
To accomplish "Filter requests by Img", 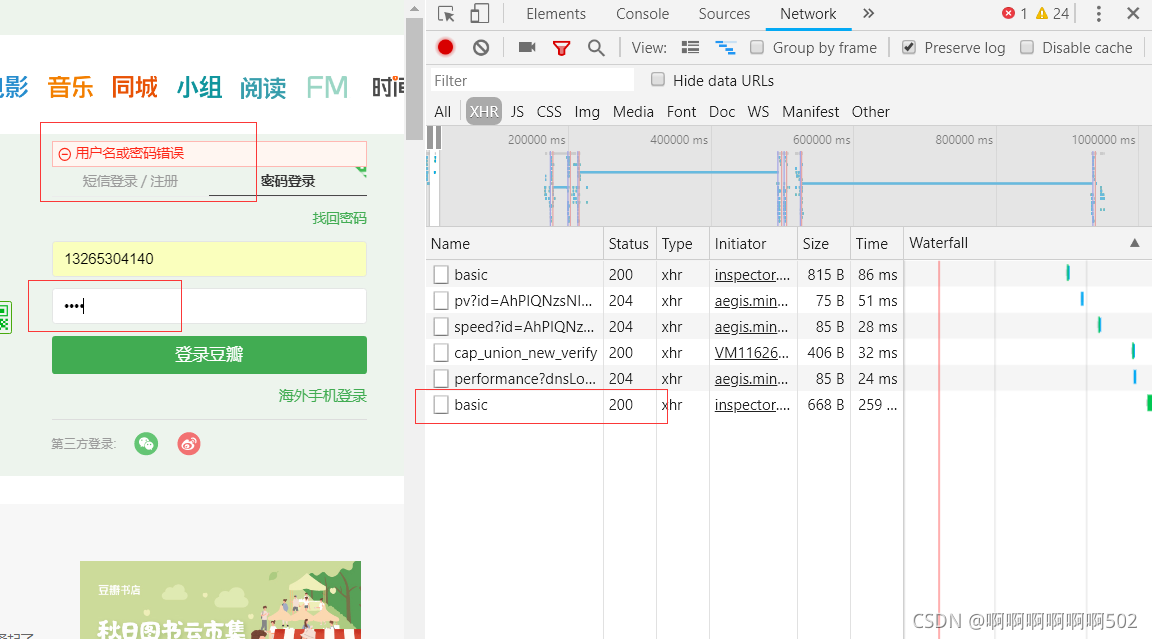I will pyautogui.click(x=587, y=112).
